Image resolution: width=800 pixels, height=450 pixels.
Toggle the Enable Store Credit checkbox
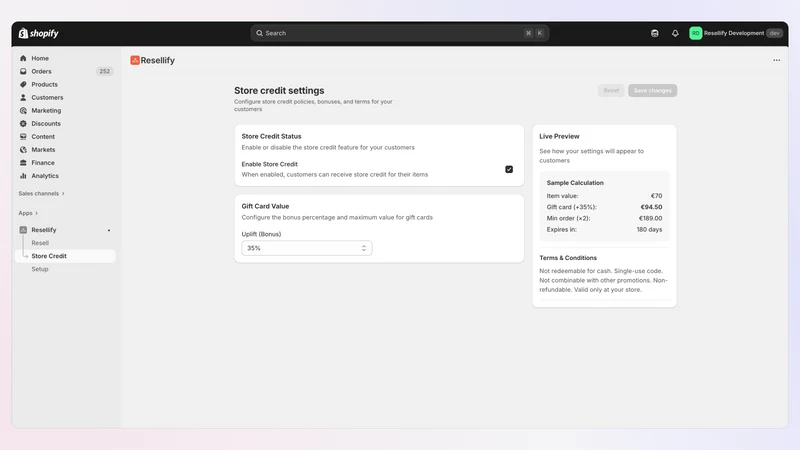coord(509,169)
